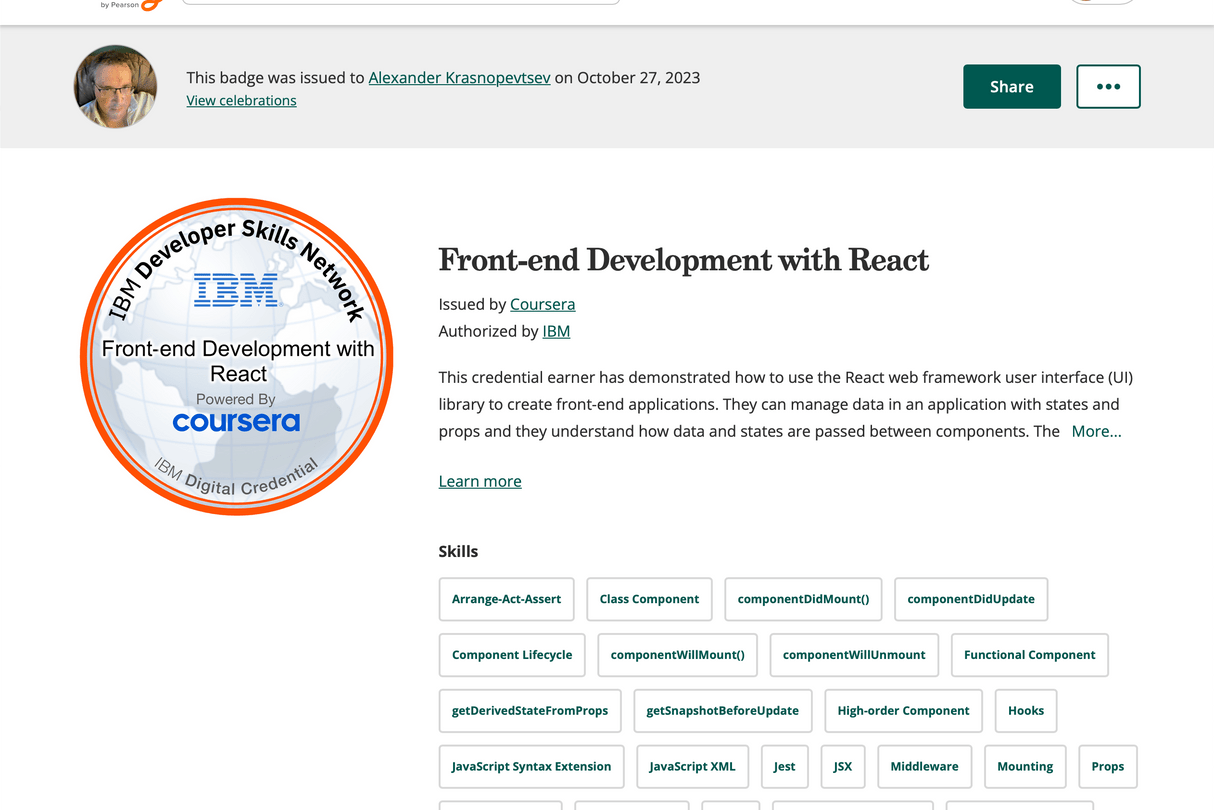Click the IBM Developer Skills Network badge image
Viewport: 1214px width, 810px height.
coord(236,356)
